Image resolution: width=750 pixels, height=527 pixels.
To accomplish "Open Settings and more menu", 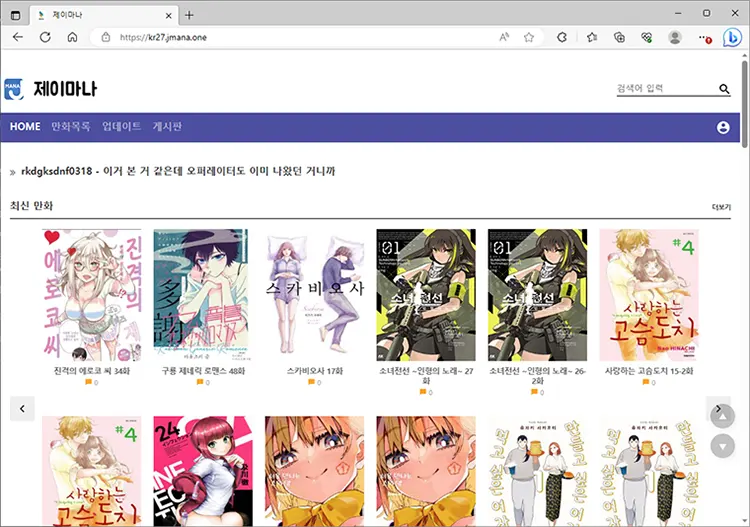I will click(704, 37).
